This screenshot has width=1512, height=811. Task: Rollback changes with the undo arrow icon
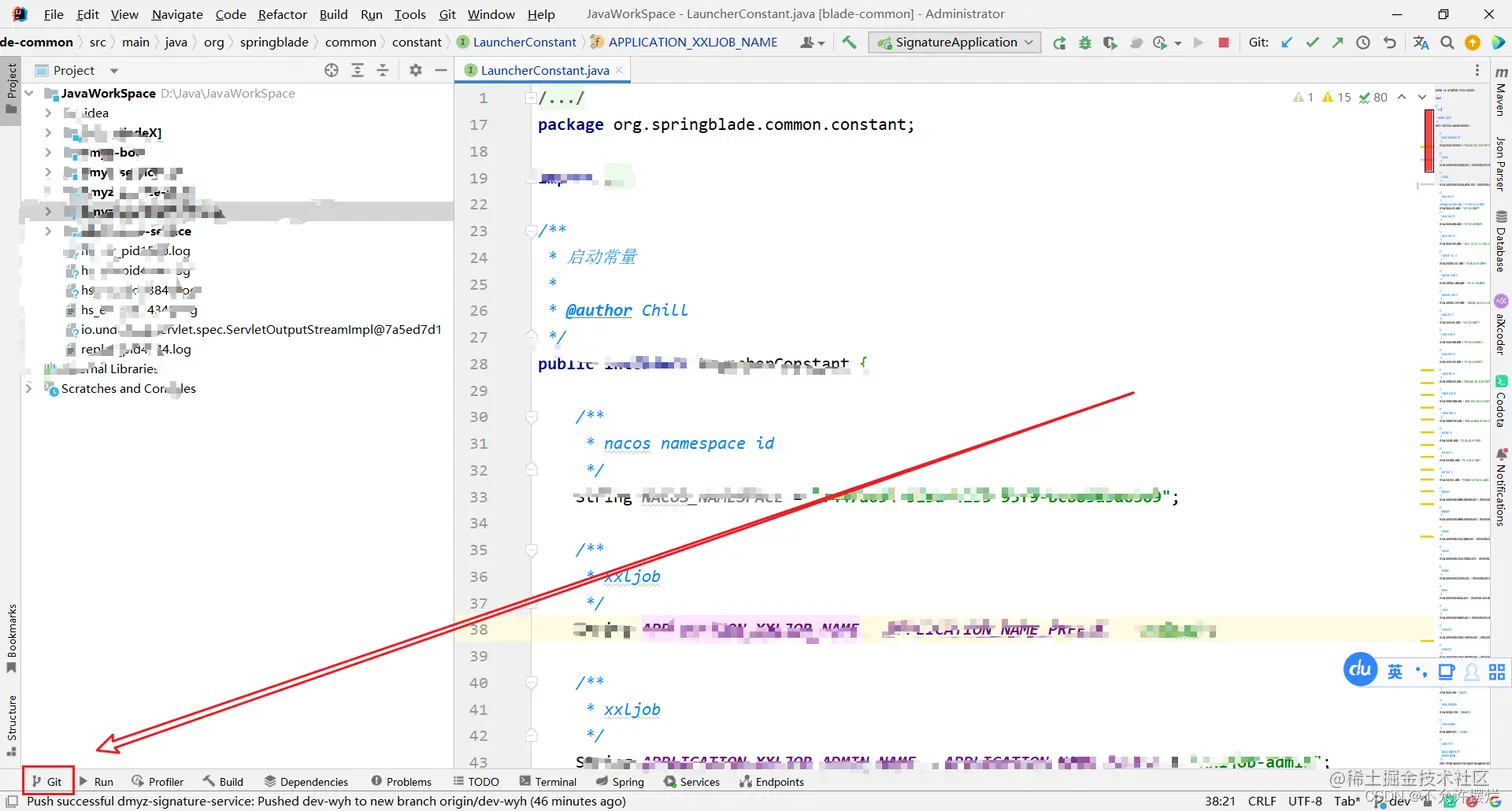click(1389, 42)
